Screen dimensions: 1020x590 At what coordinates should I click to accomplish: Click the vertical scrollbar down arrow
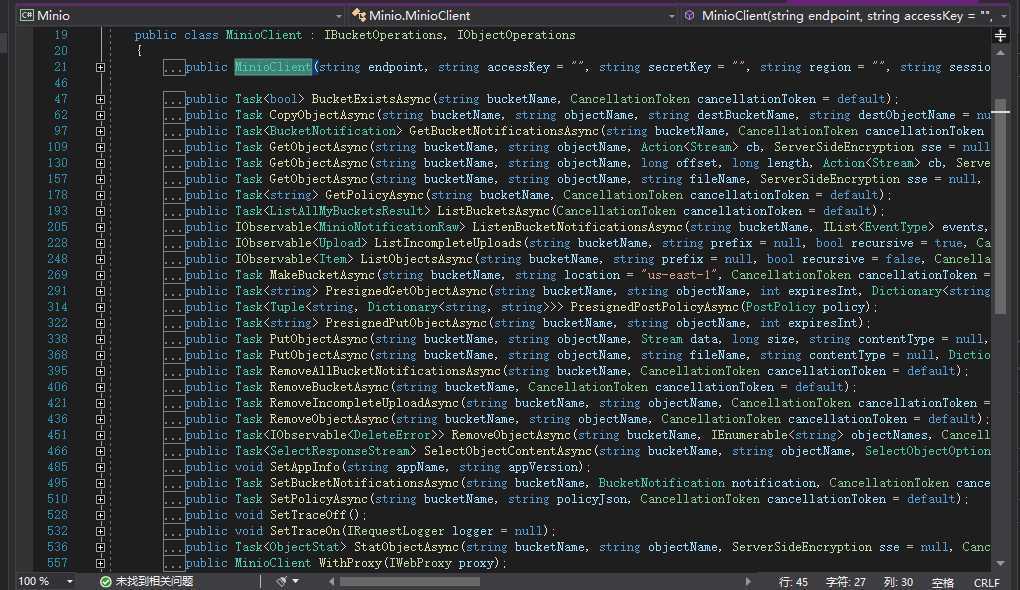pyautogui.click(x=1000, y=563)
